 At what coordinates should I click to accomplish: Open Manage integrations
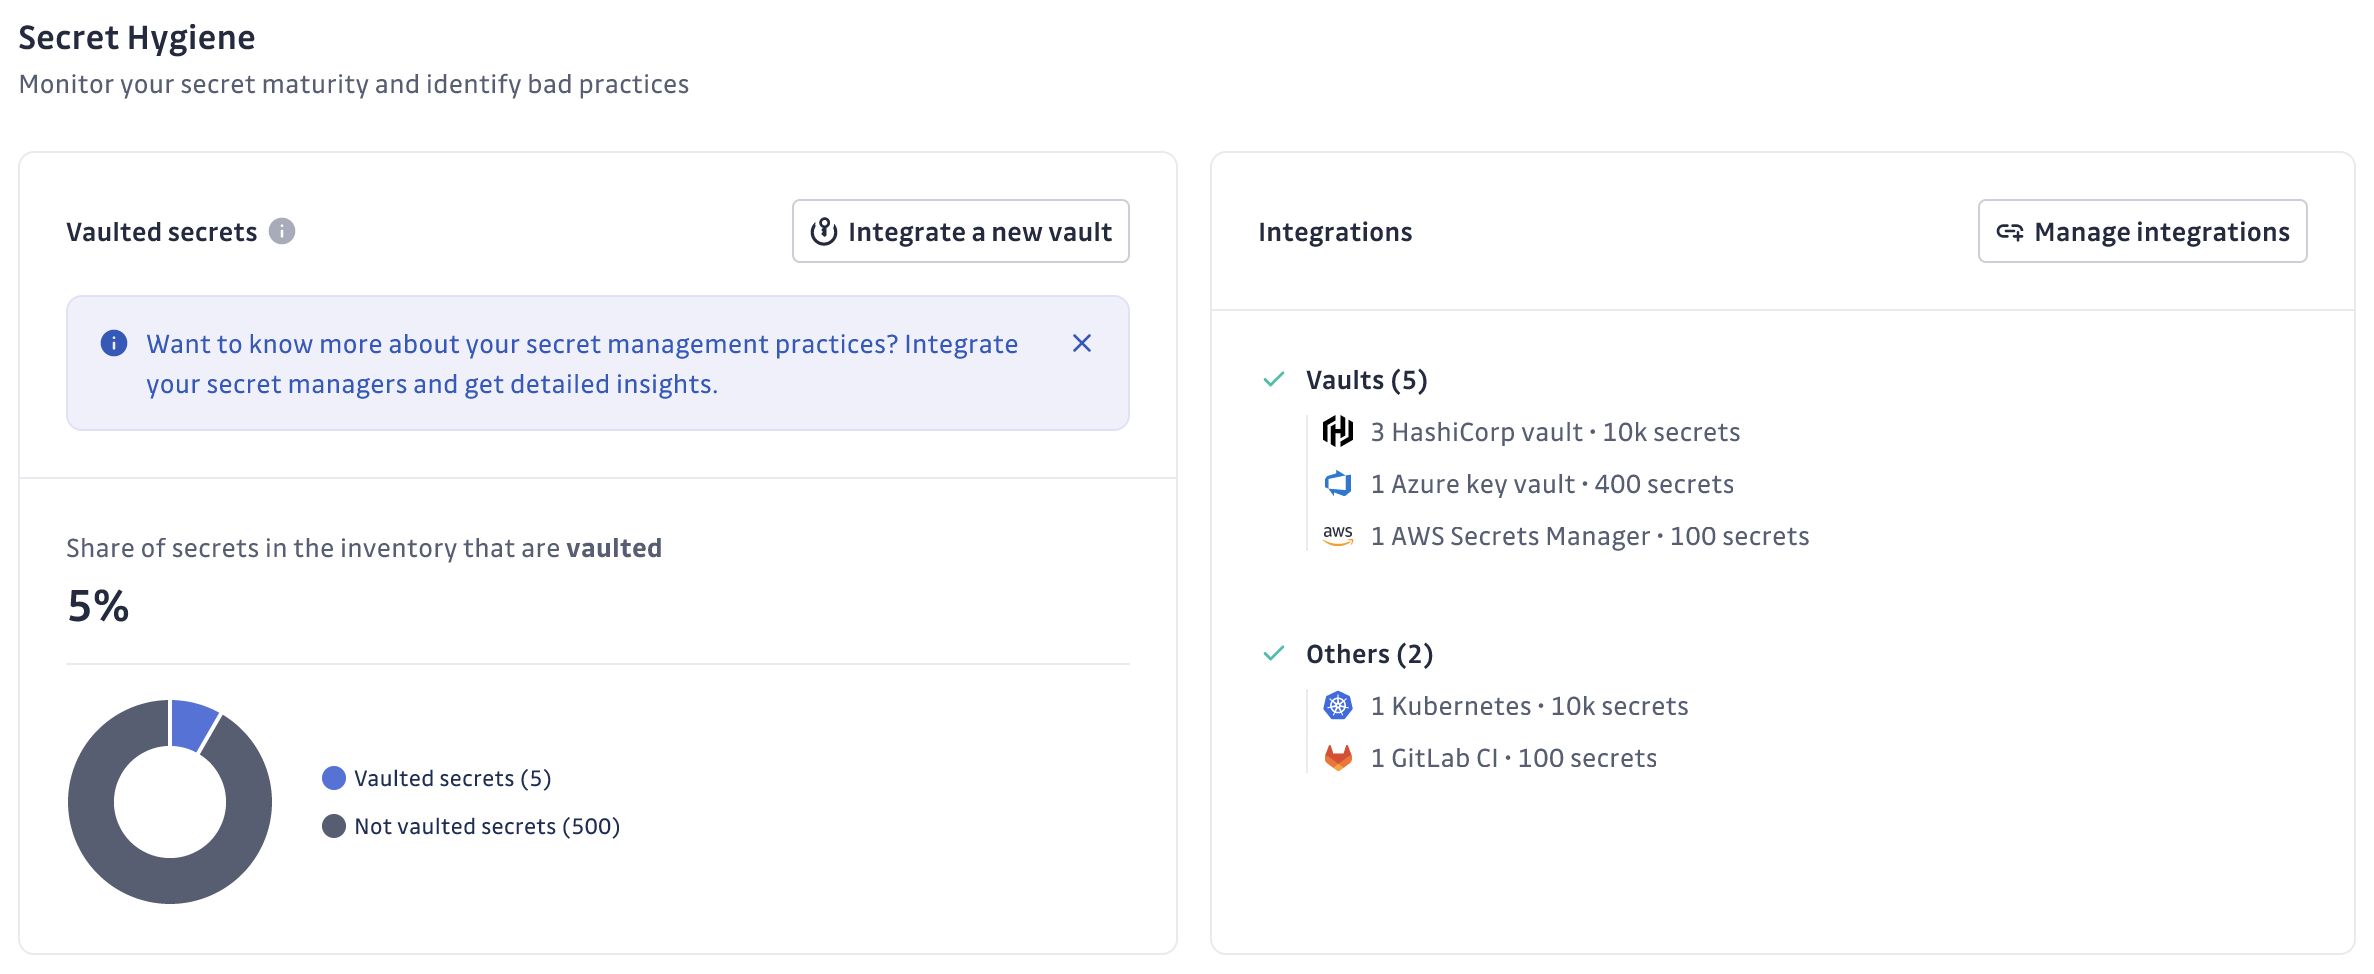(x=2142, y=232)
